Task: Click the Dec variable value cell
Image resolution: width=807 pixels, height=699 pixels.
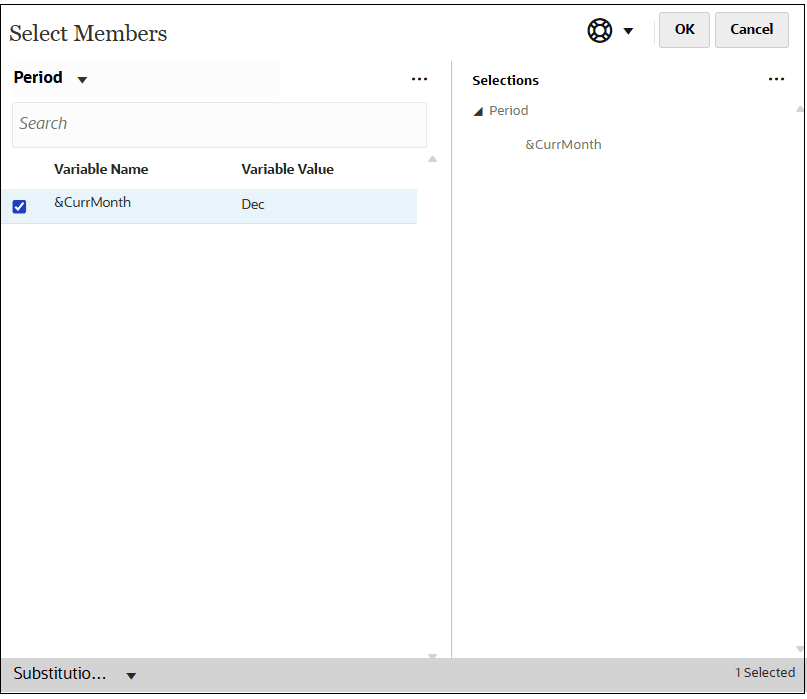Action: (x=252, y=204)
